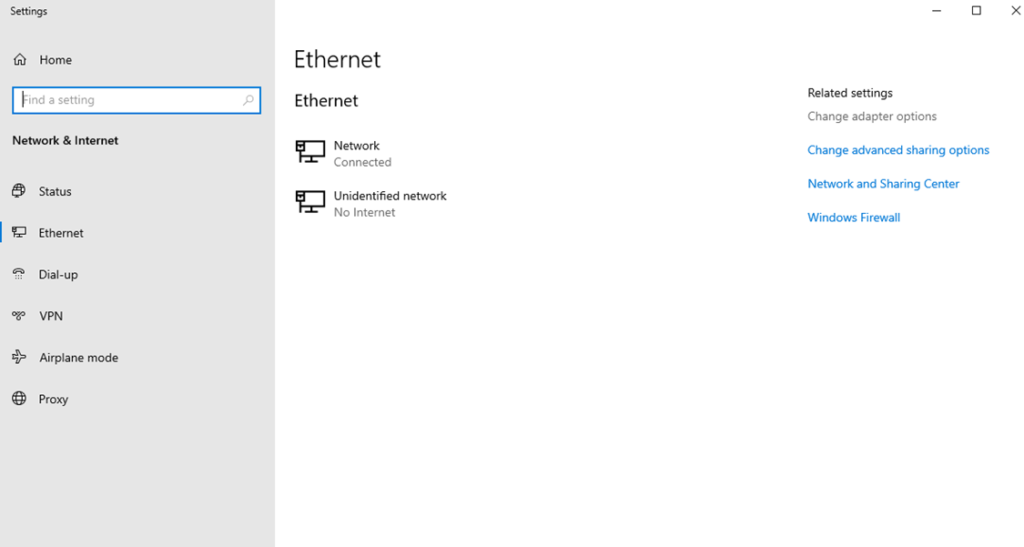This screenshot has height=547, width=1024.
Task: Click the Airplane mode plane icon
Action: (x=19, y=357)
